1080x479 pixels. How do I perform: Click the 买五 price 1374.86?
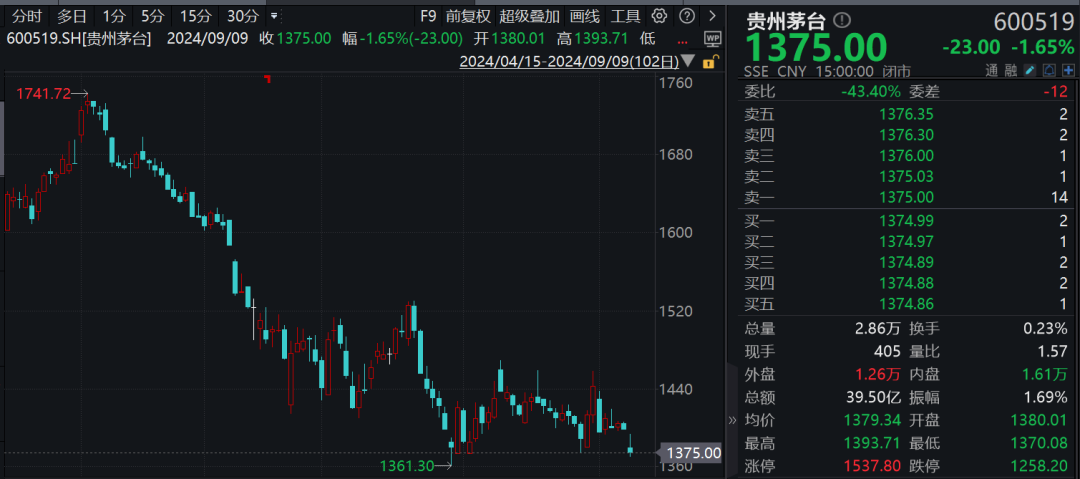tap(906, 303)
